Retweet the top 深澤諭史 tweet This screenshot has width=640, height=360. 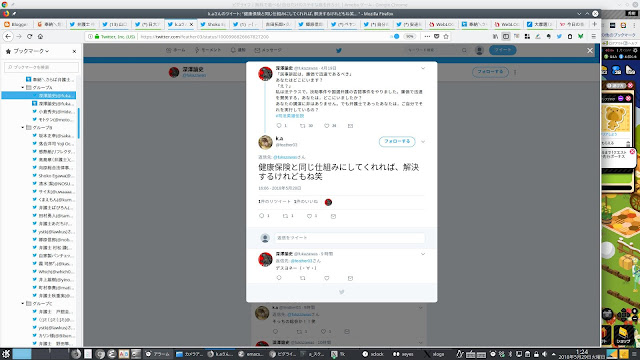pyautogui.click(x=303, y=126)
